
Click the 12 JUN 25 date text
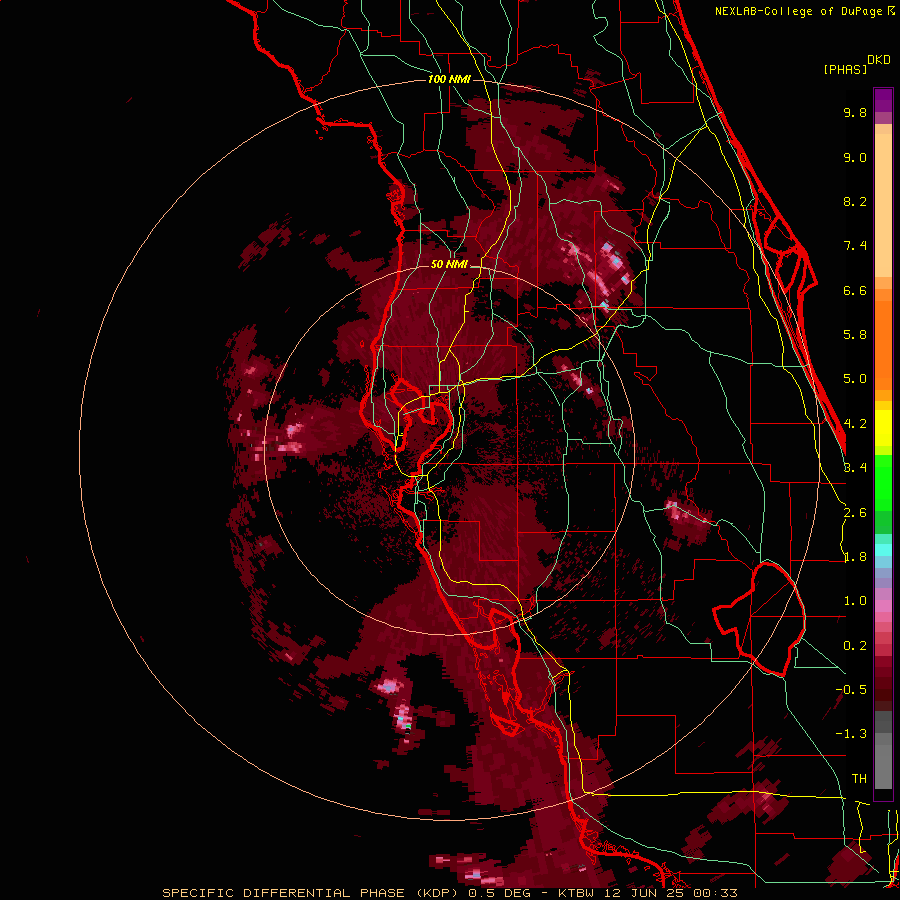[642, 893]
